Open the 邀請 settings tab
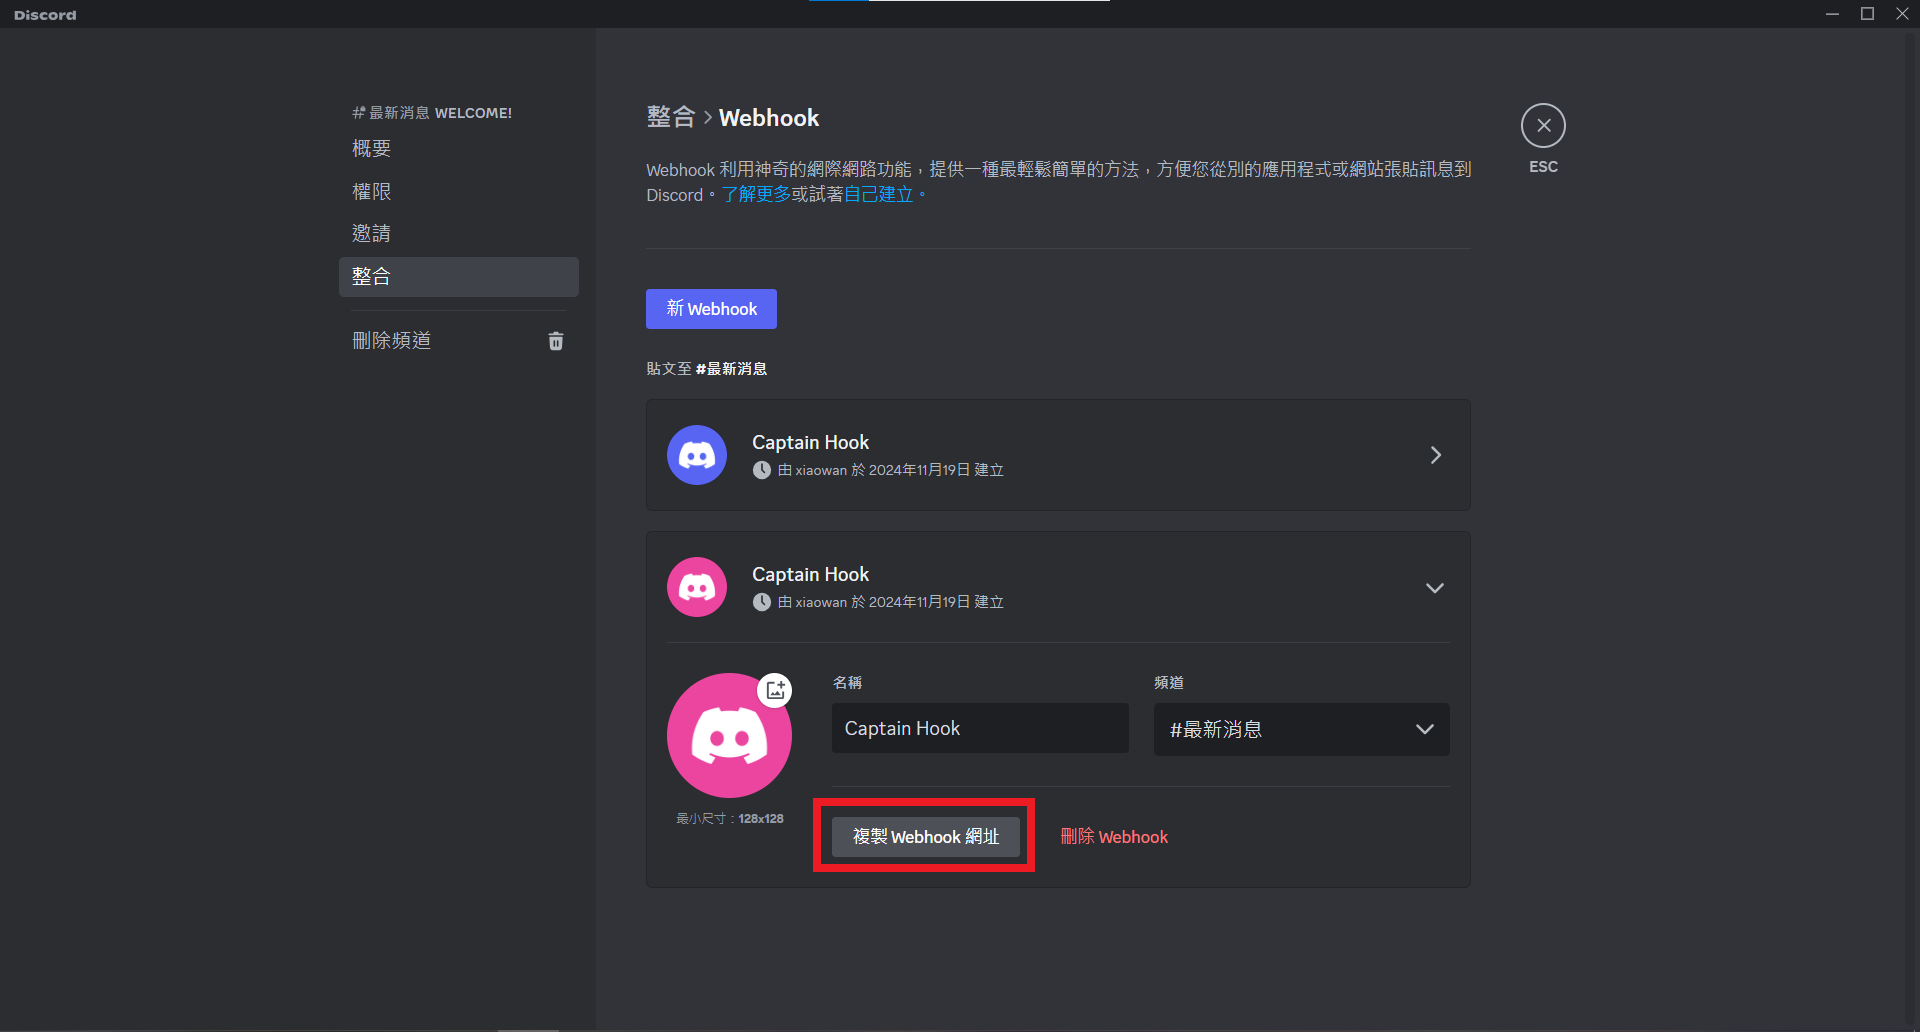This screenshot has height=1032, width=1920. click(458, 233)
